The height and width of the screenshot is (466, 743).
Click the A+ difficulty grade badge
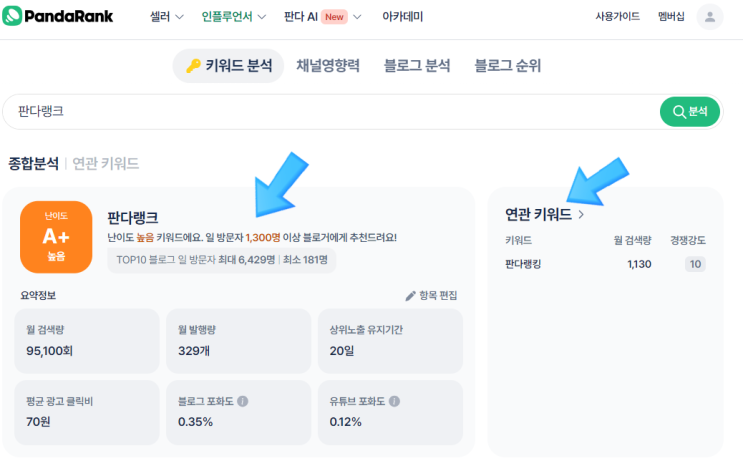click(x=56, y=236)
